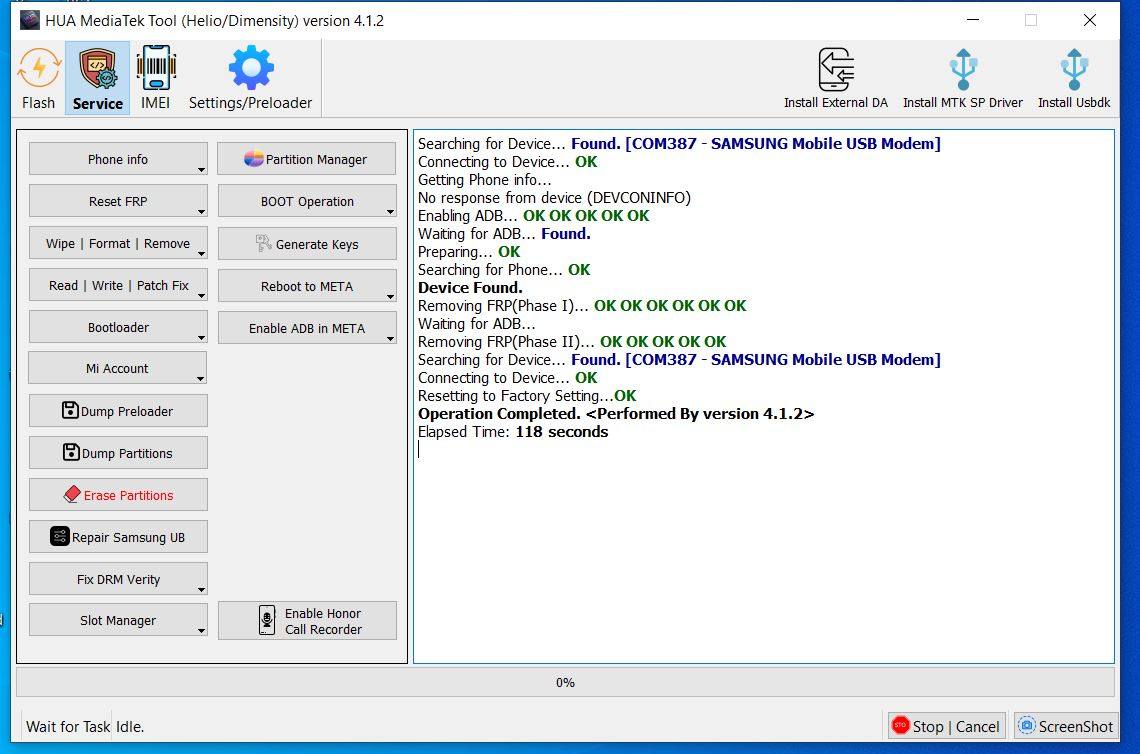Click 'Operation Completed.' log line
1140x754 pixels.
(616, 414)
